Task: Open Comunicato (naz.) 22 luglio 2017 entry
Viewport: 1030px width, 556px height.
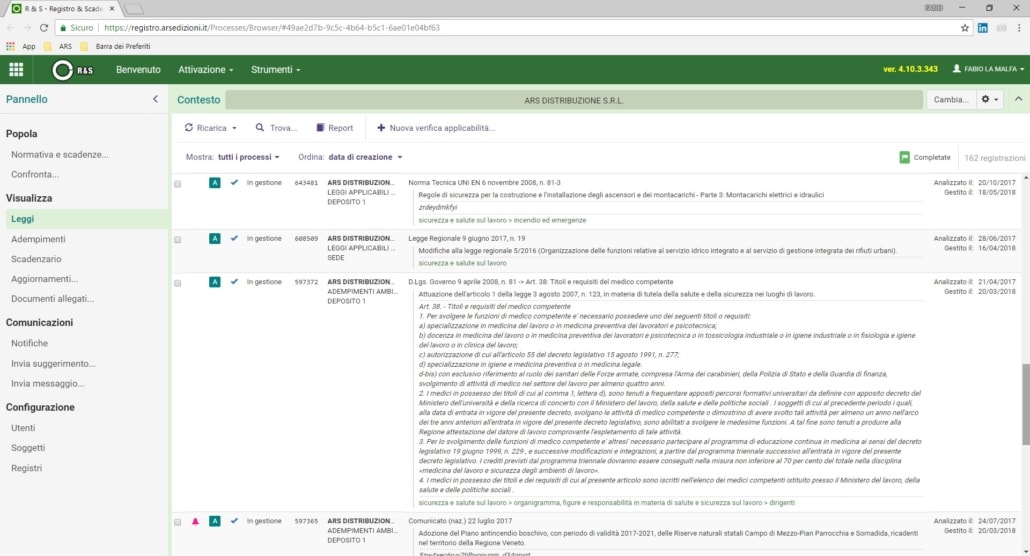Action: coord(460,521)
